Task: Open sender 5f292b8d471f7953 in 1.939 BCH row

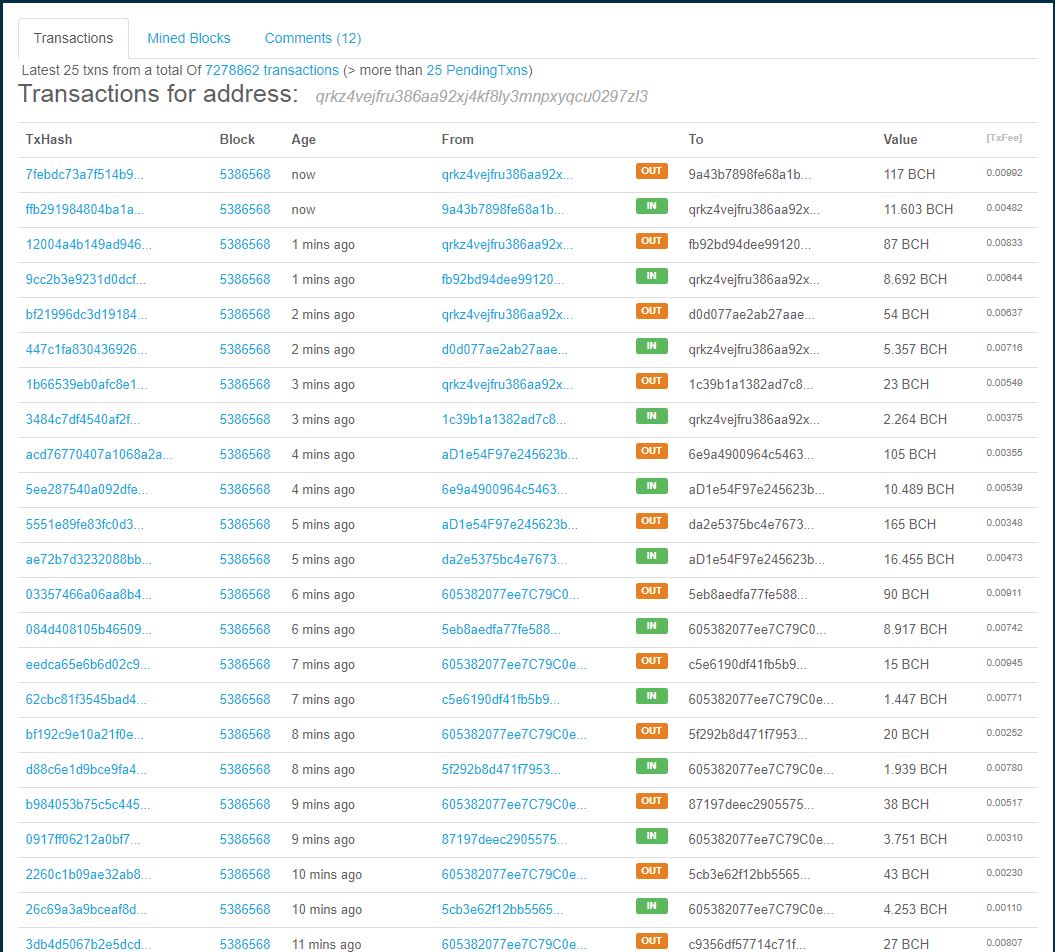Action: (x=501, y=769)
